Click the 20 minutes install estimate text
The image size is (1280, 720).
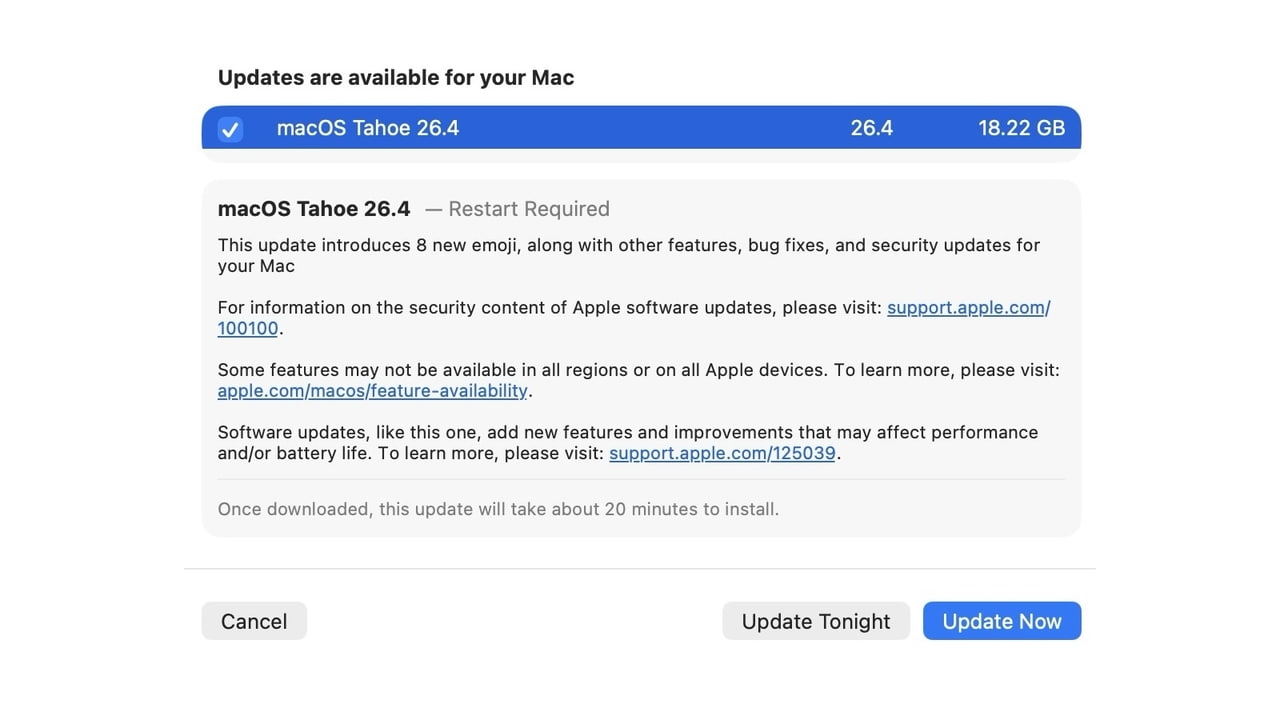pos(498,509)
